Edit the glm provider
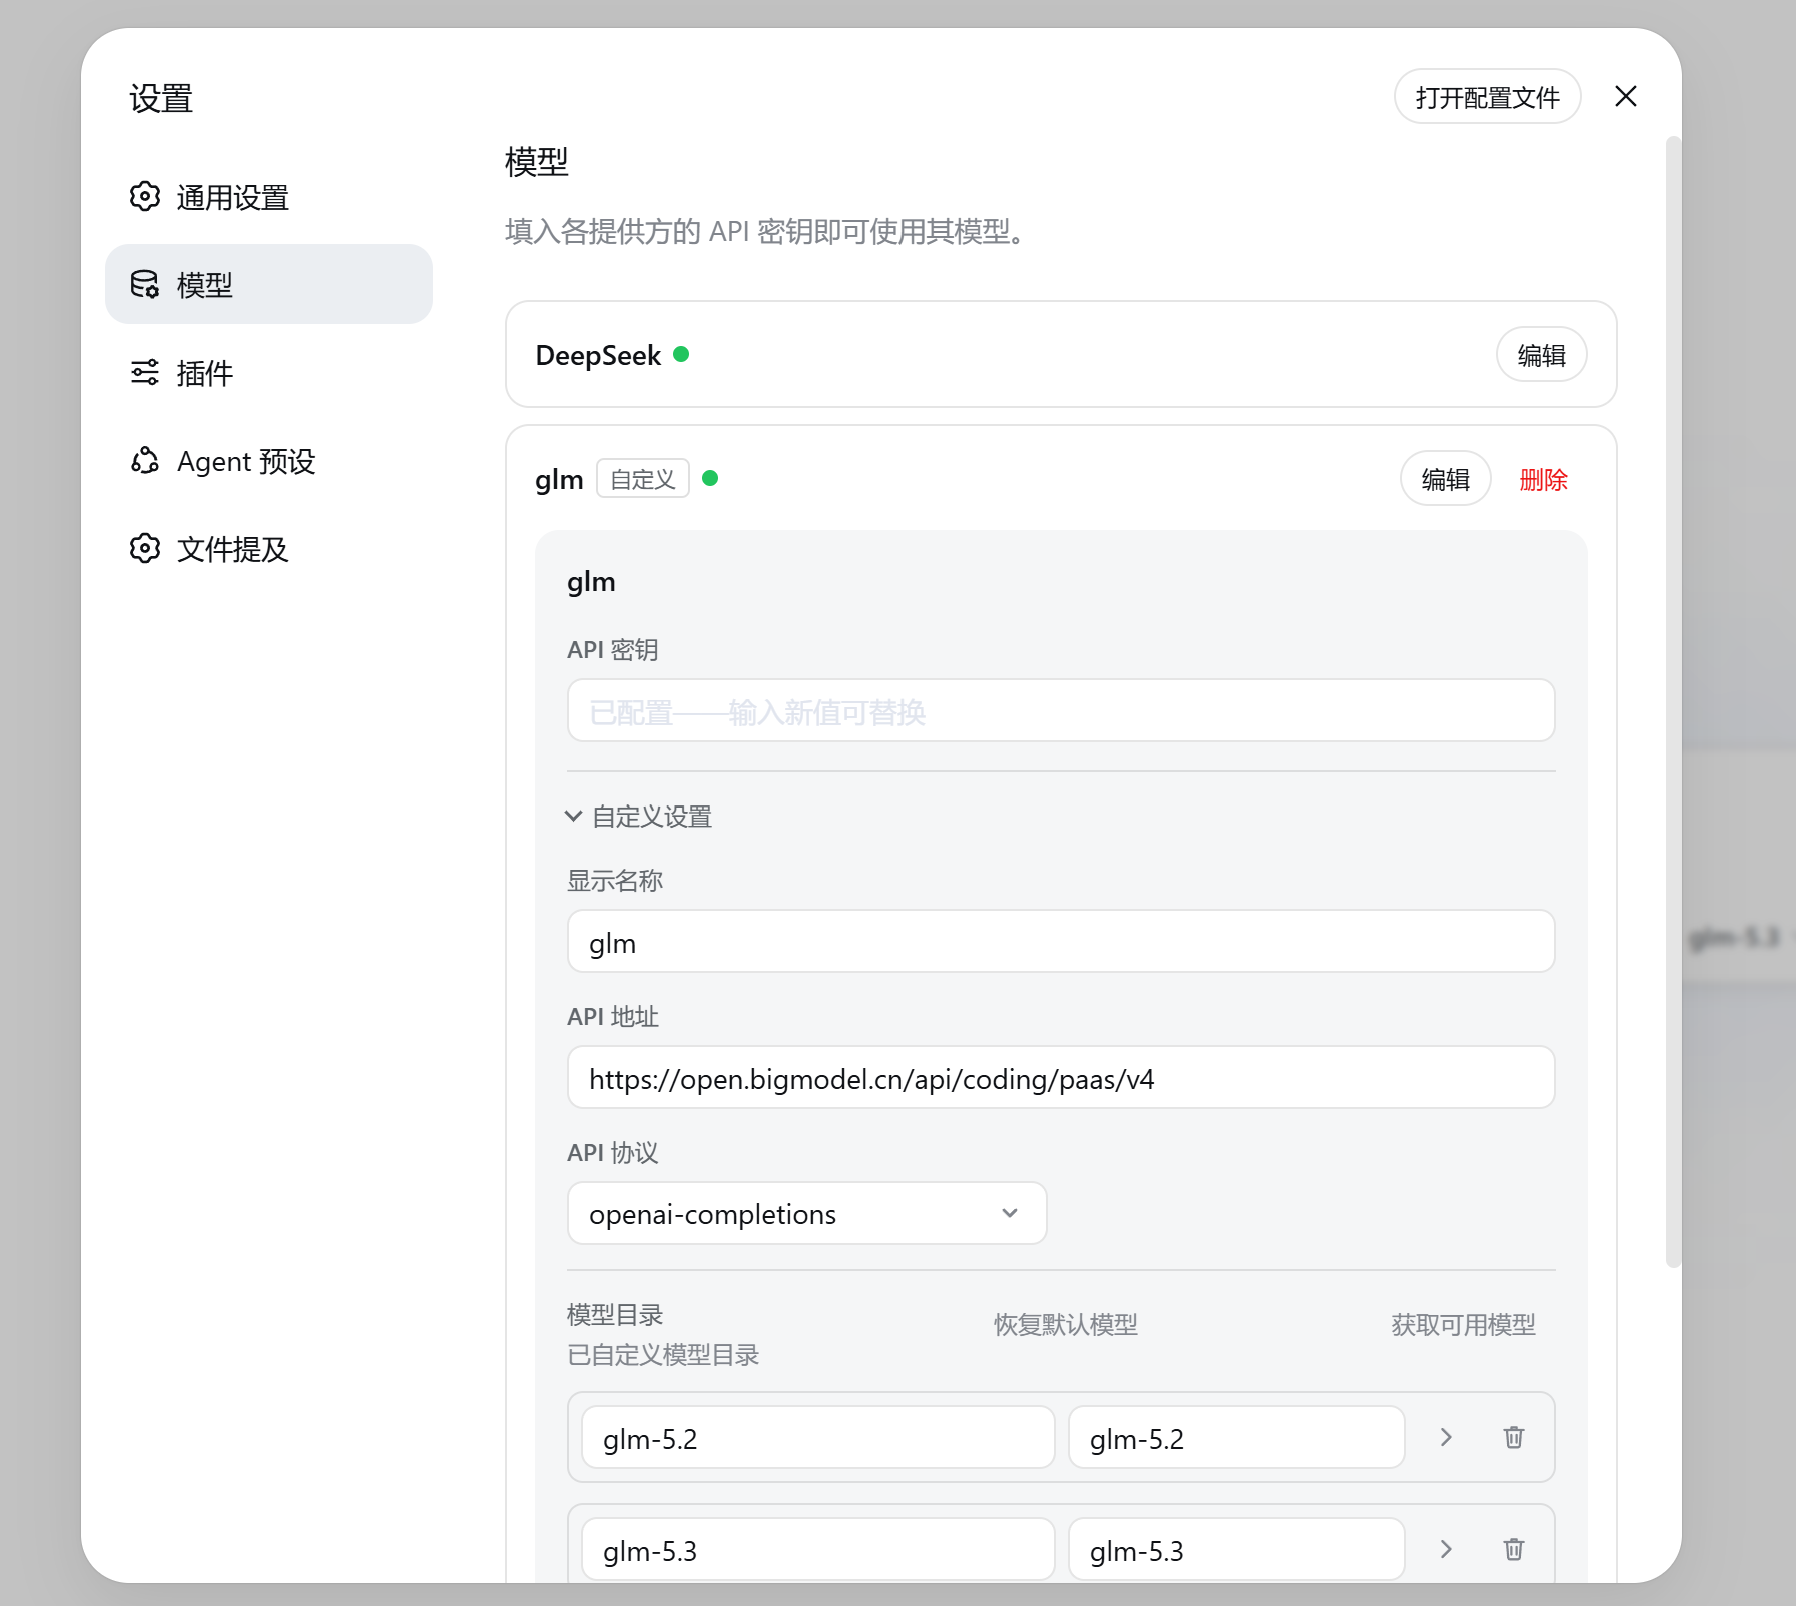This screenshot has width=1796, height=1606. click(1445, 479)
